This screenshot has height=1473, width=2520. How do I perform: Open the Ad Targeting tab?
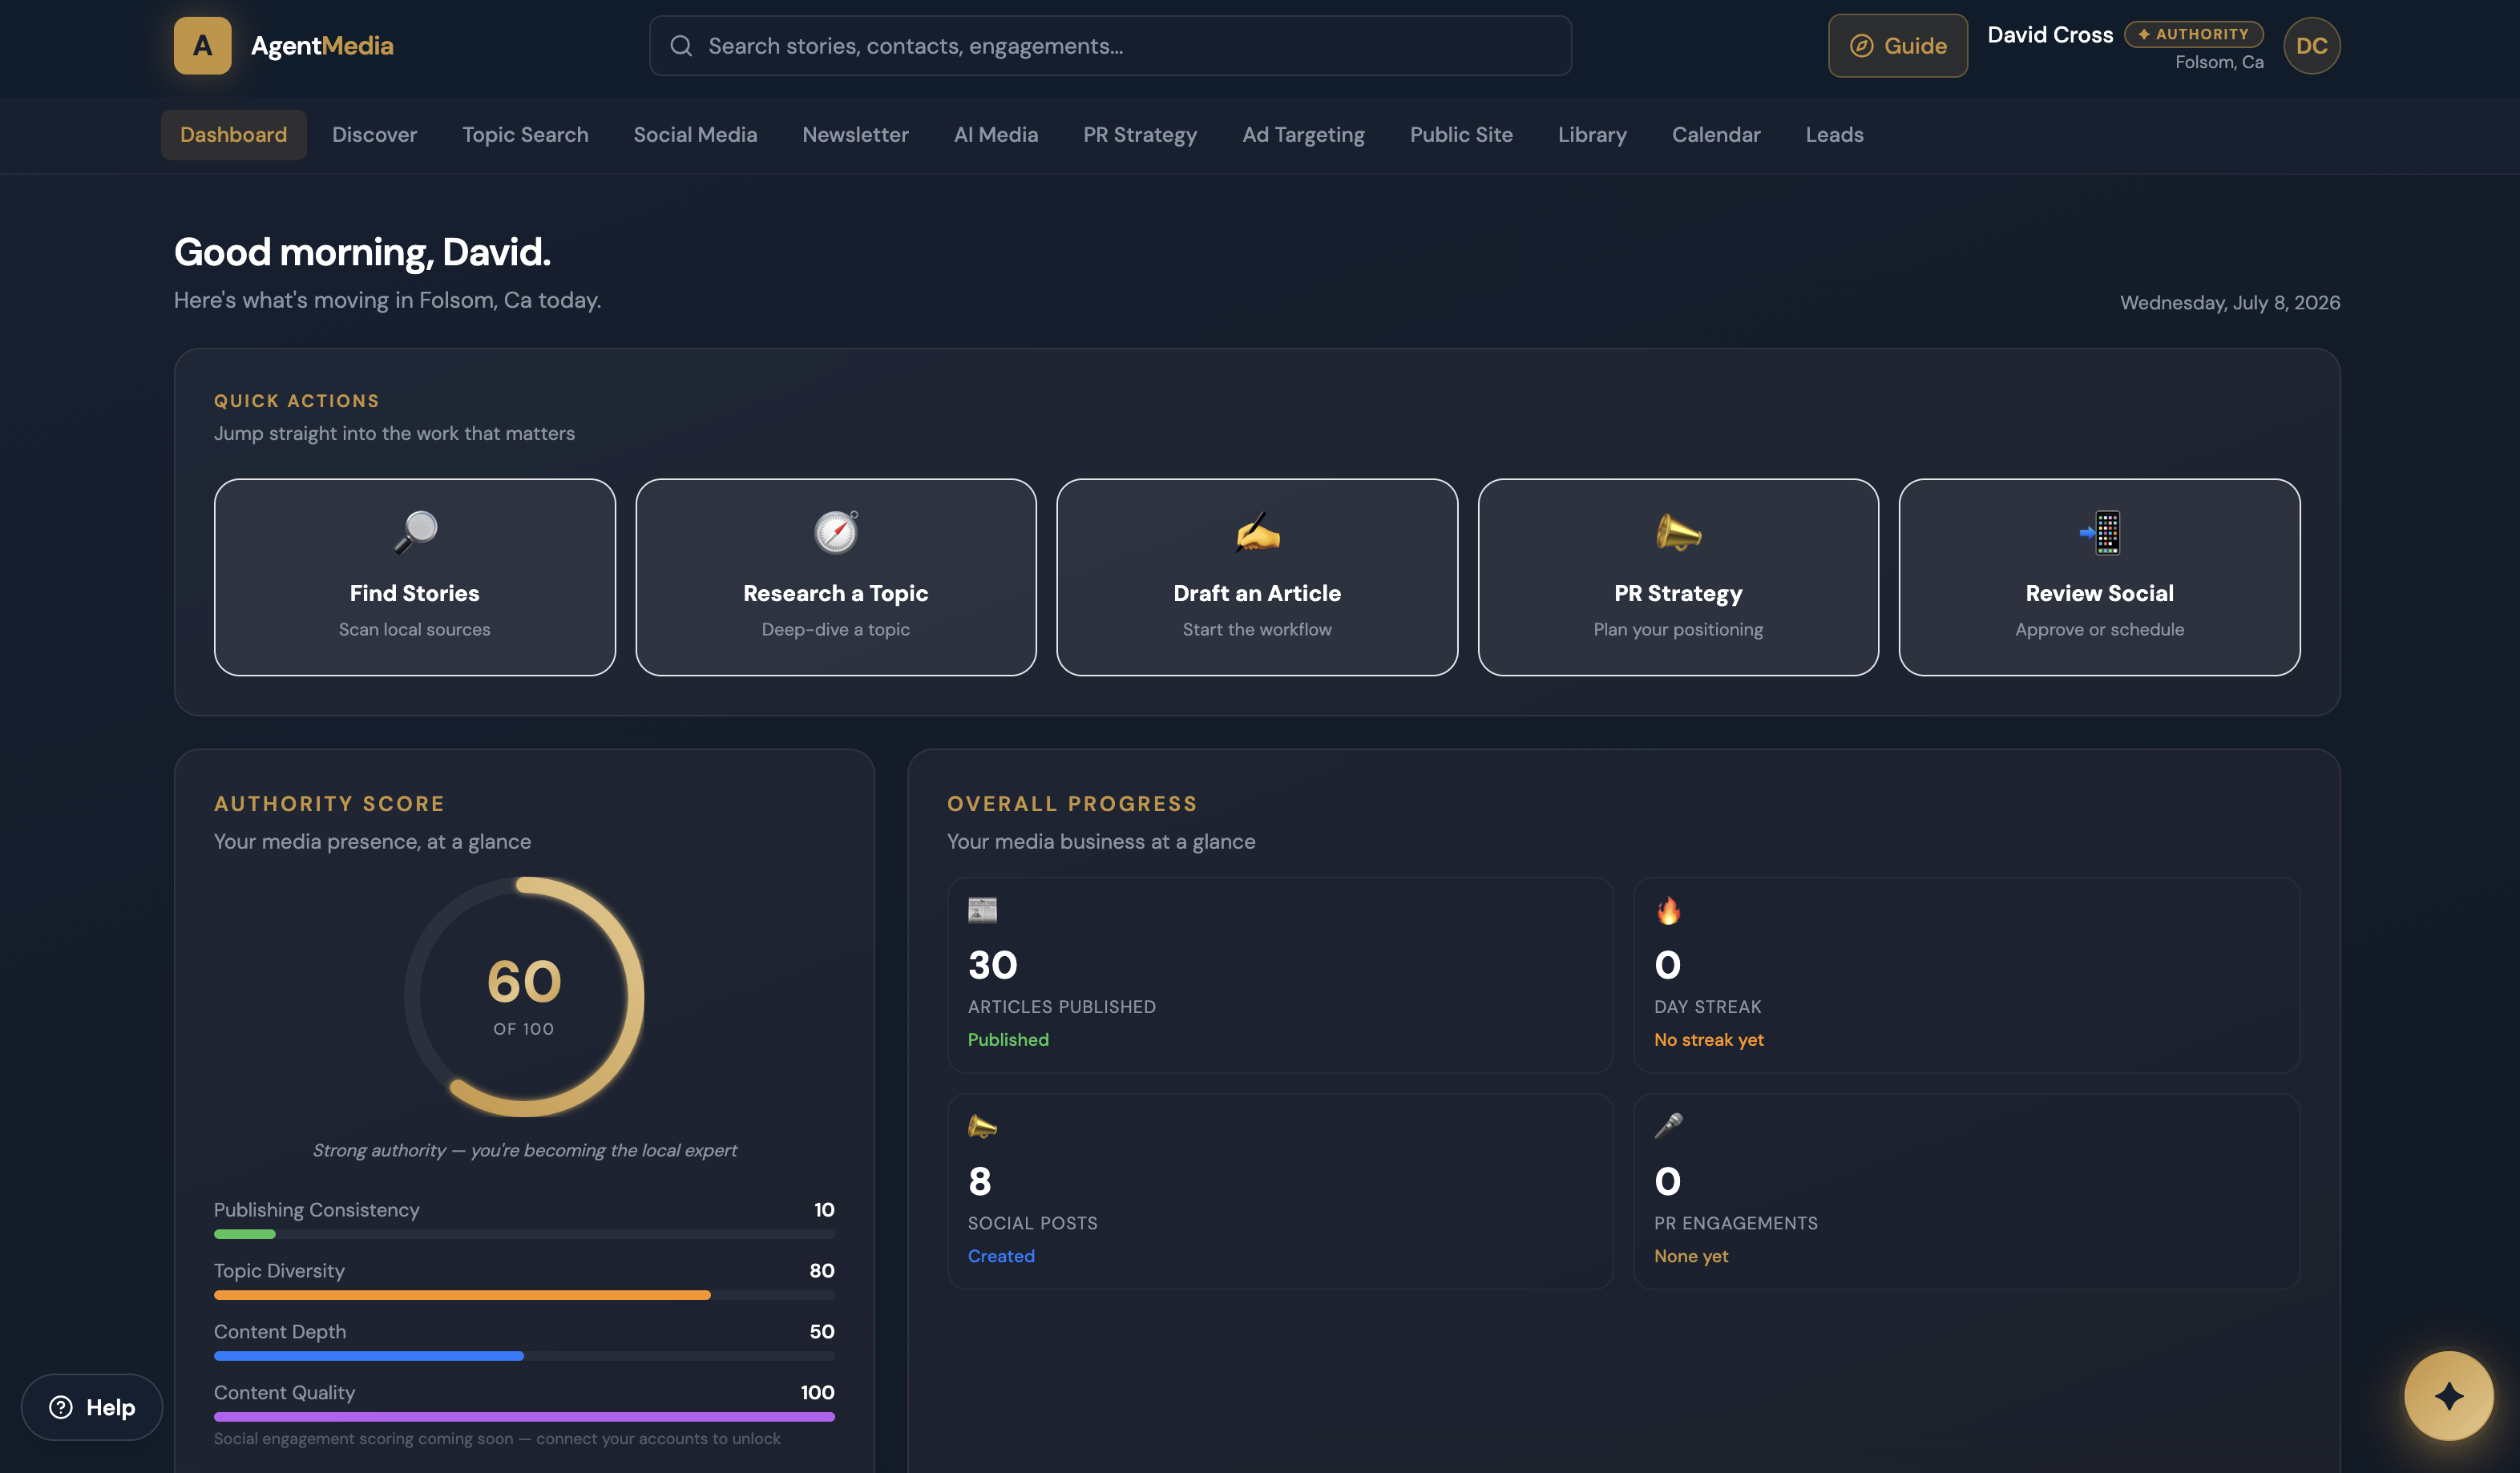click(x=1303, y=134)
